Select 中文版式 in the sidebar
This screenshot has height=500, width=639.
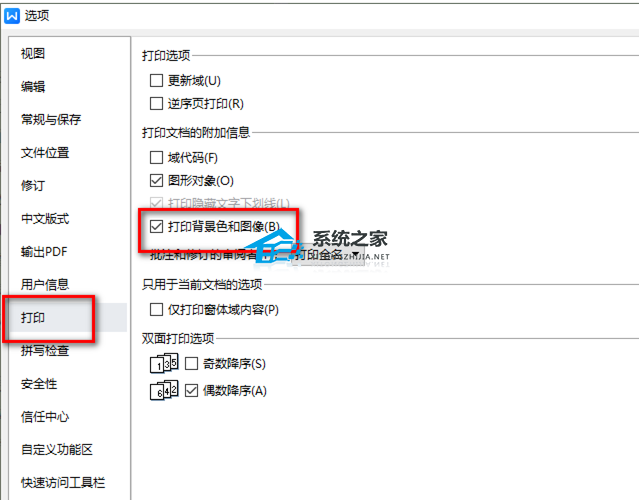pos(45,218)
